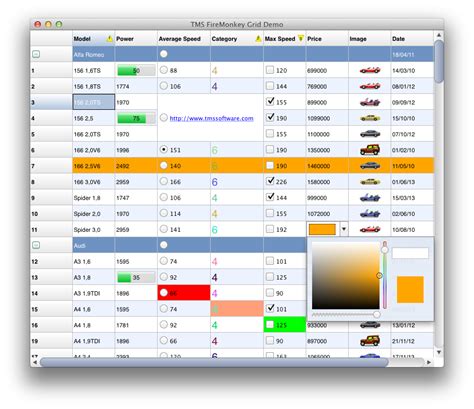
Task: Click the large orange color preview swatch
Action: pos(410,289)
